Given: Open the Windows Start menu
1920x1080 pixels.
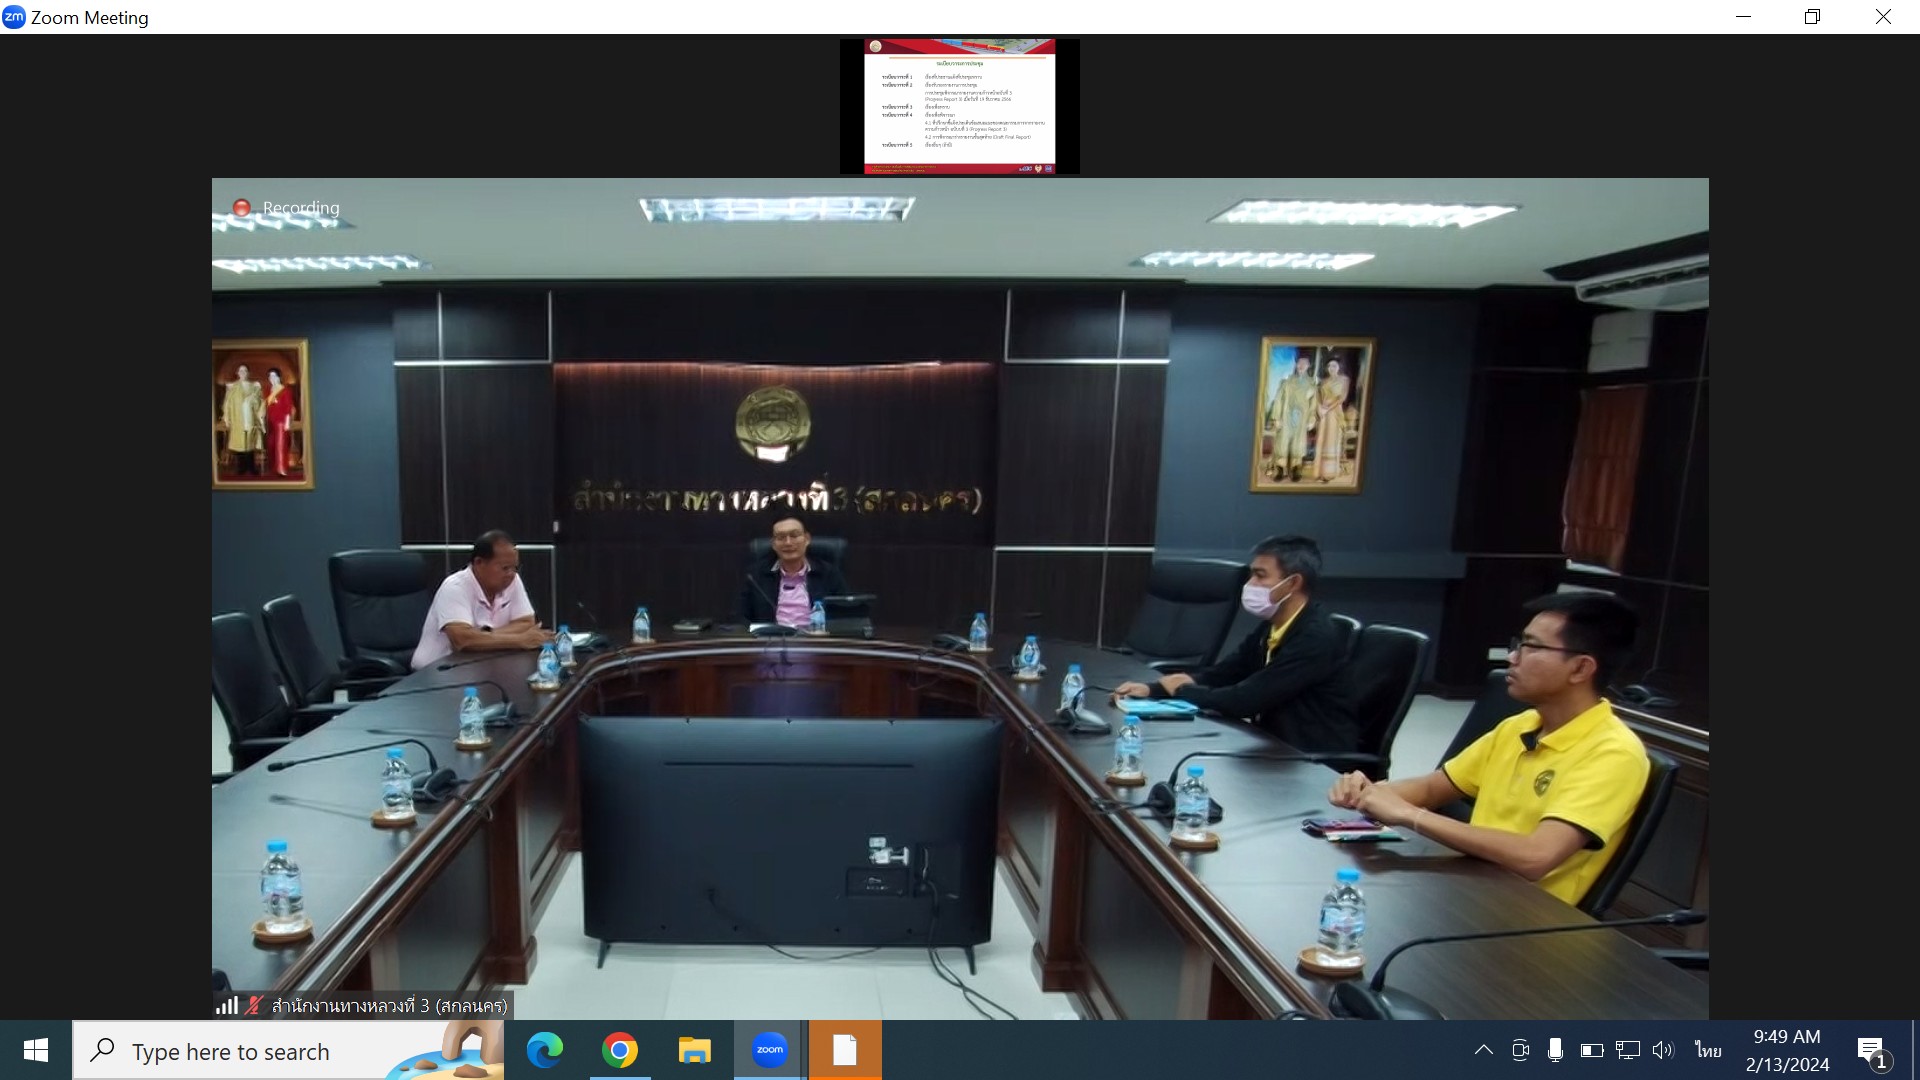Looking at the screenshot, I should pos(36,1050).
